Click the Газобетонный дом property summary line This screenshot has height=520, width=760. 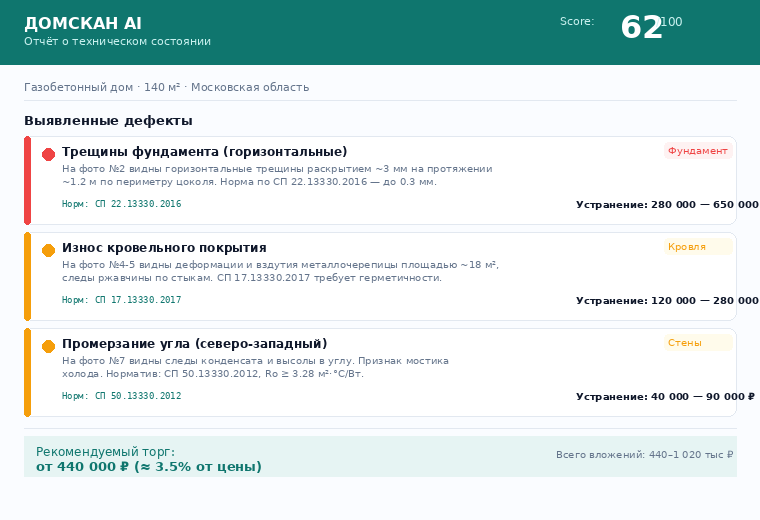(x=167, y=87)
